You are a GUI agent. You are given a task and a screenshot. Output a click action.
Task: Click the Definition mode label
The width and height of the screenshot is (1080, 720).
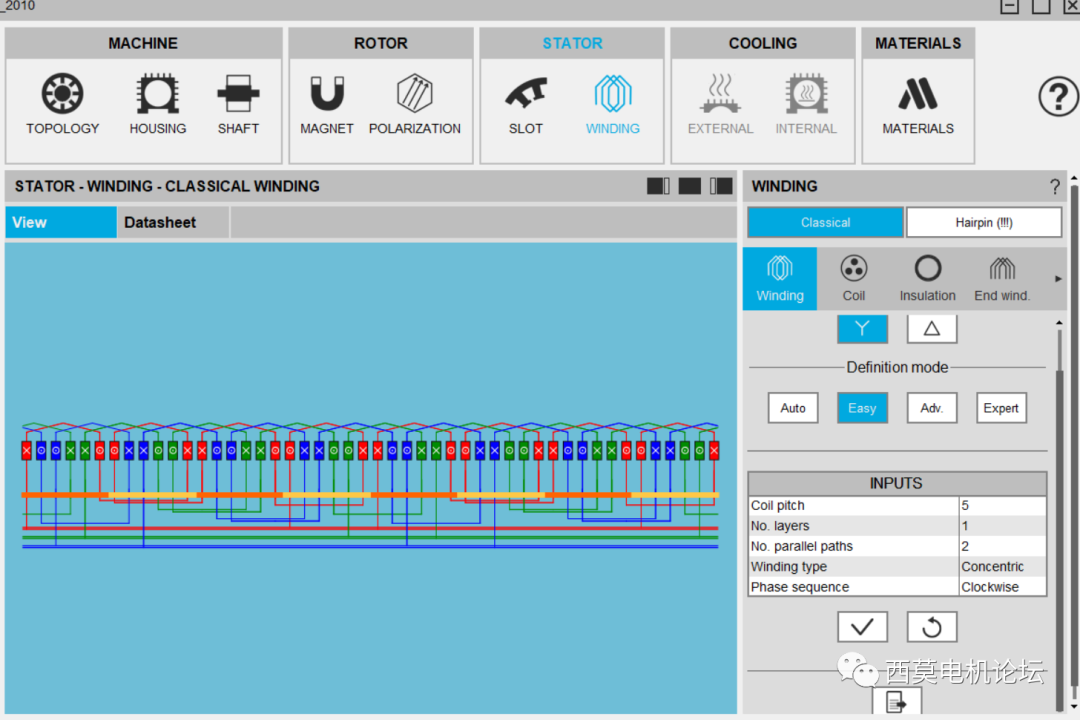coord(897,367)
